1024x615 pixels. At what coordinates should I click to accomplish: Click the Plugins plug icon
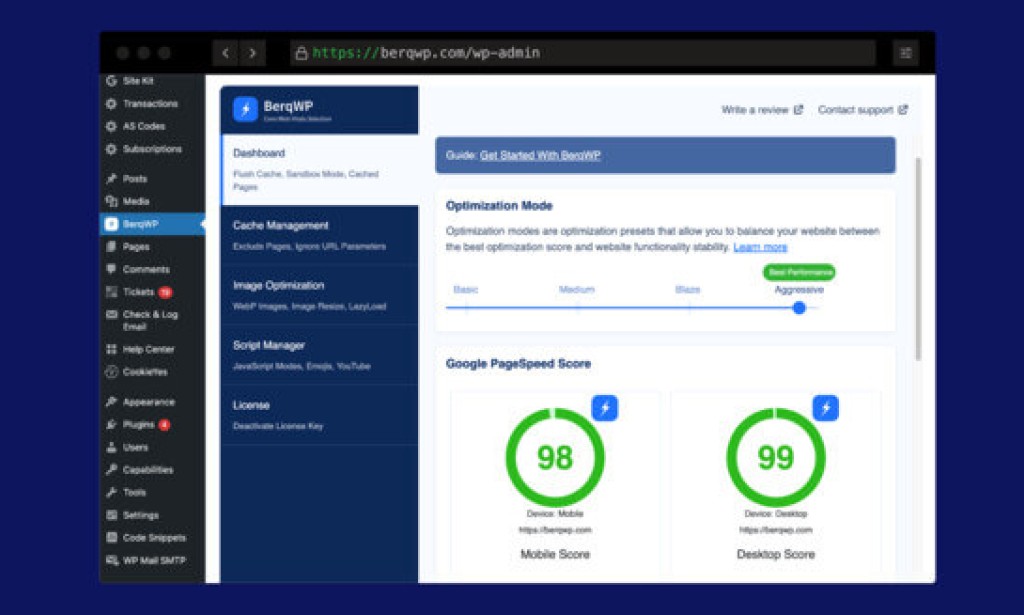point(112,424)
